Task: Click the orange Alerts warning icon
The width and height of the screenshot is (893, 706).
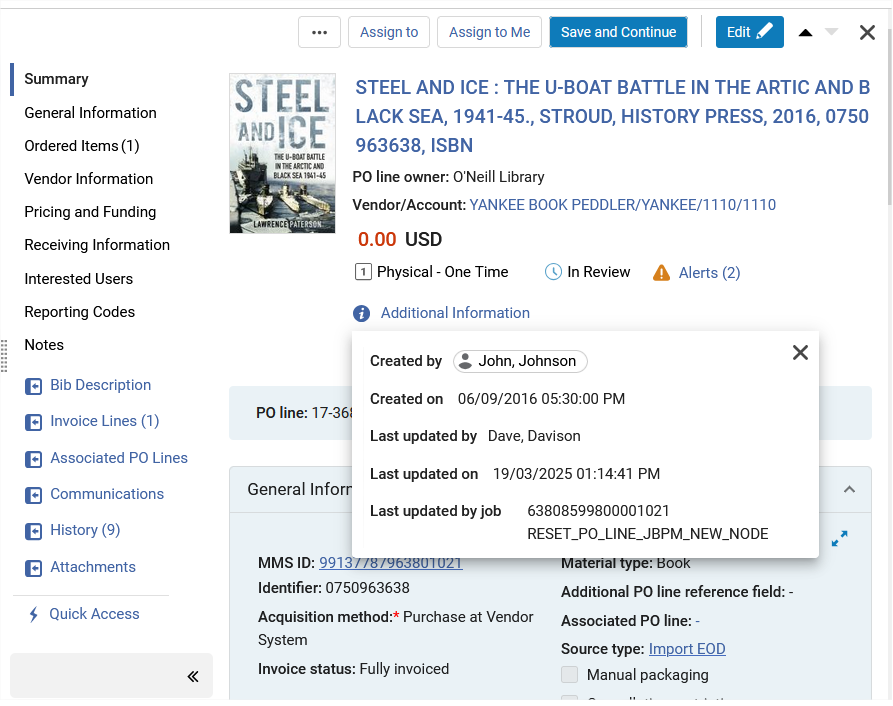Action: (x=661, y=273)
